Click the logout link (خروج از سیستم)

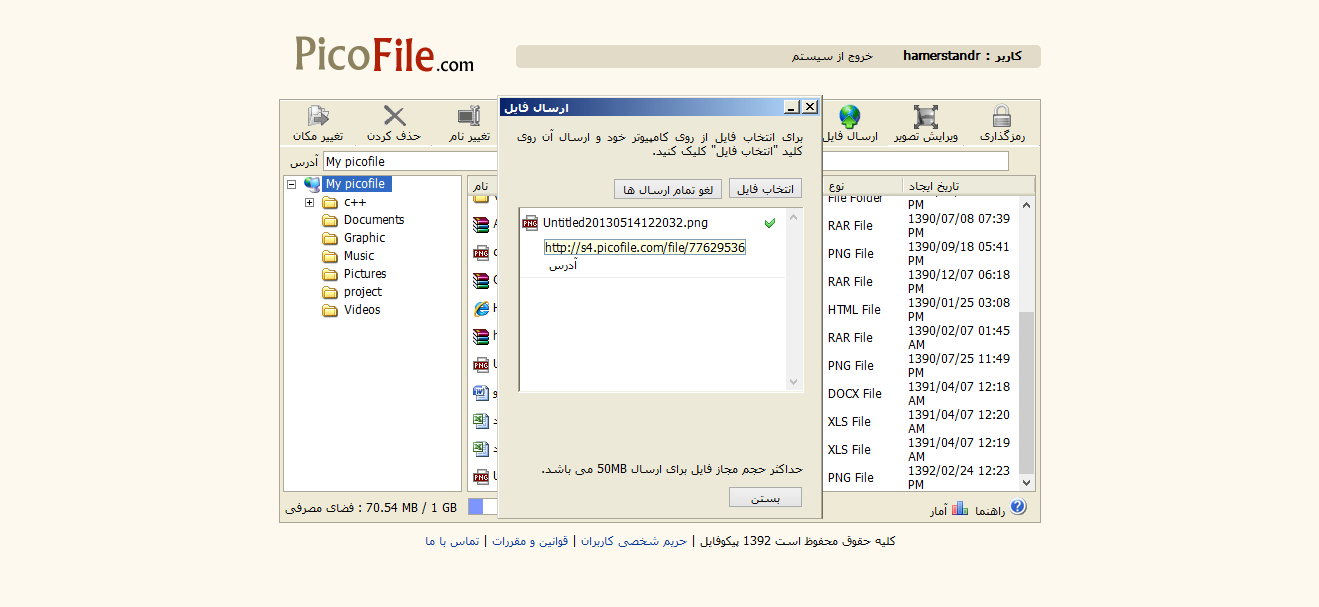pyautogui.click(x=833, y=56)
